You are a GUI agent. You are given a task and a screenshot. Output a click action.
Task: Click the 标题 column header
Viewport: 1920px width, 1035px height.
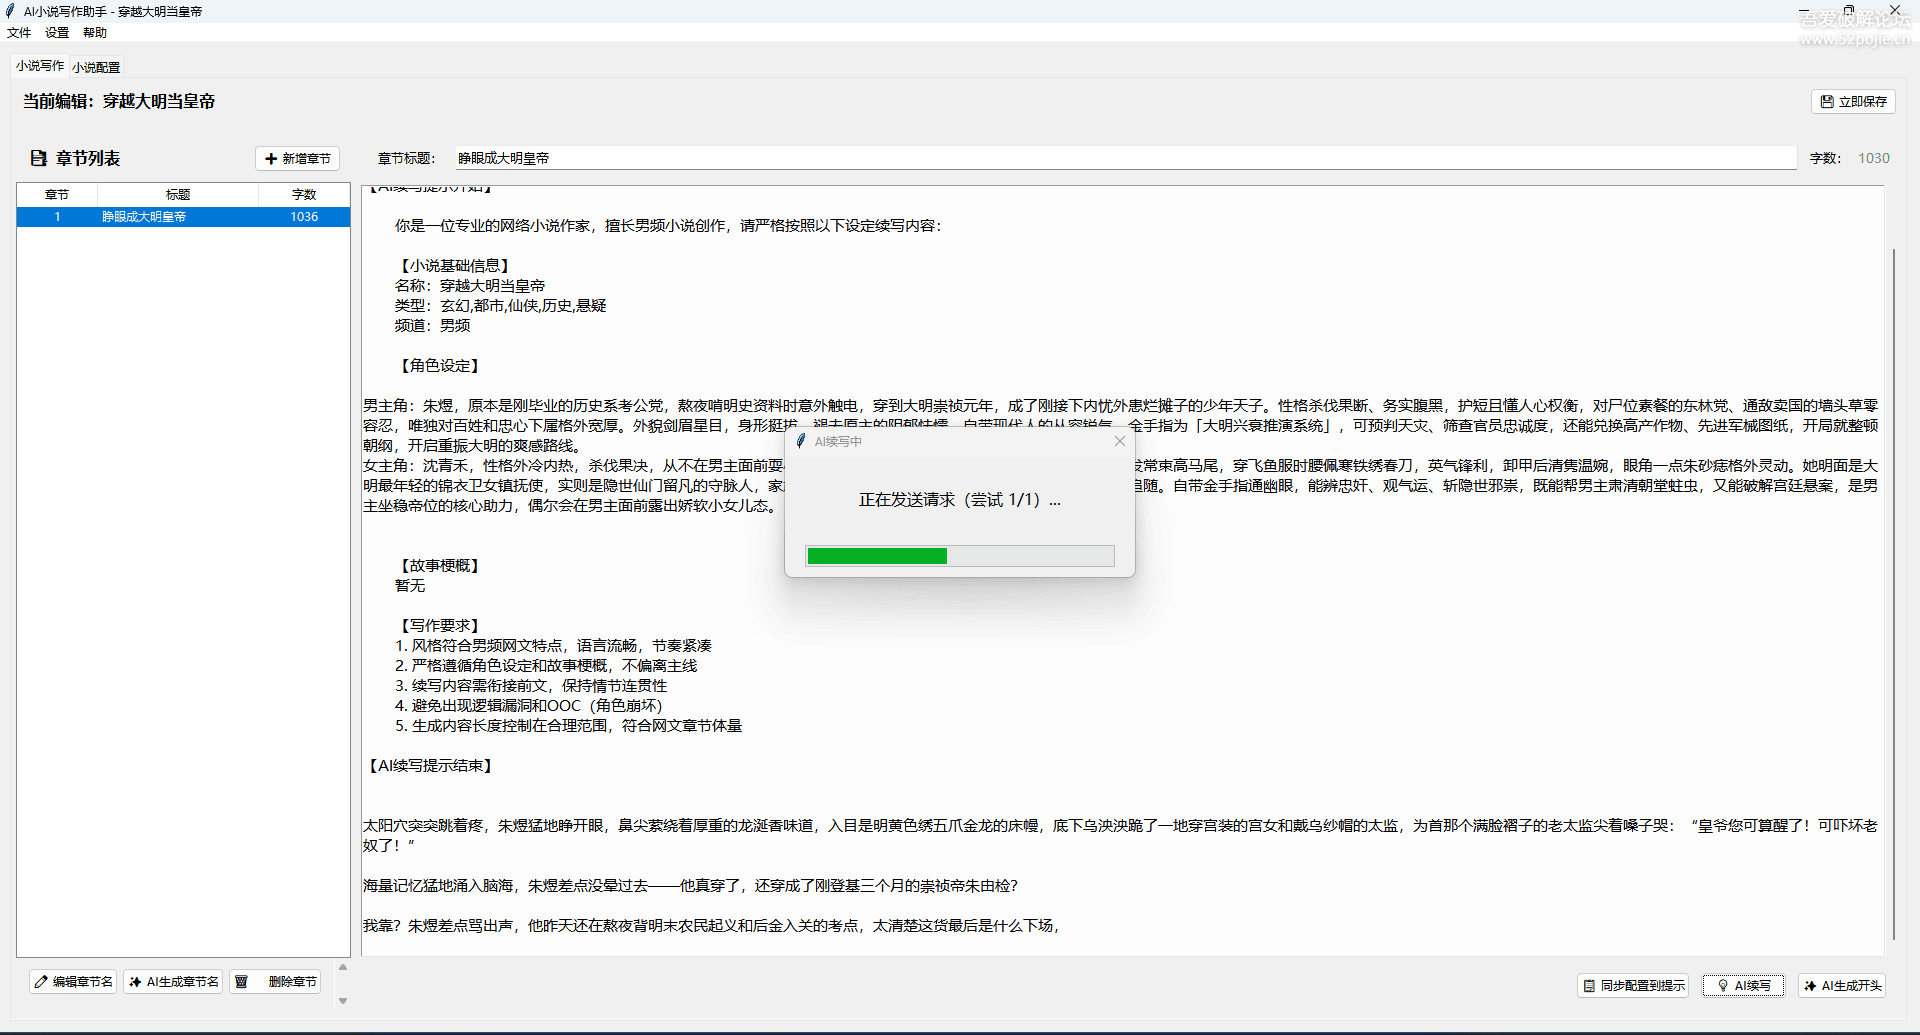click(x=178, y=195)
